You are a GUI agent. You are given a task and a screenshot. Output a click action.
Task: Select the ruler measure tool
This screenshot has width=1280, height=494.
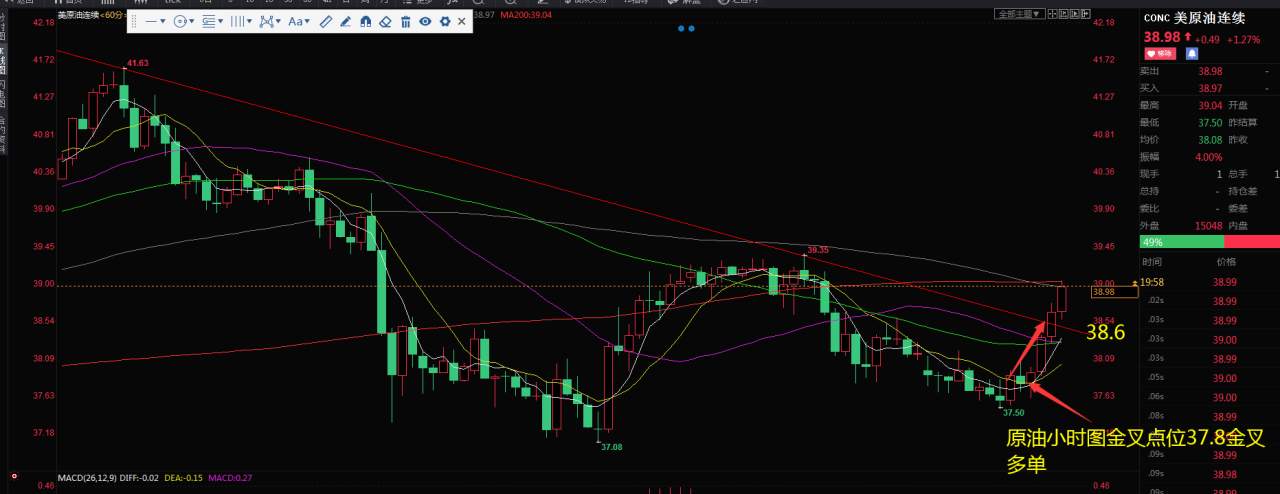326,21
